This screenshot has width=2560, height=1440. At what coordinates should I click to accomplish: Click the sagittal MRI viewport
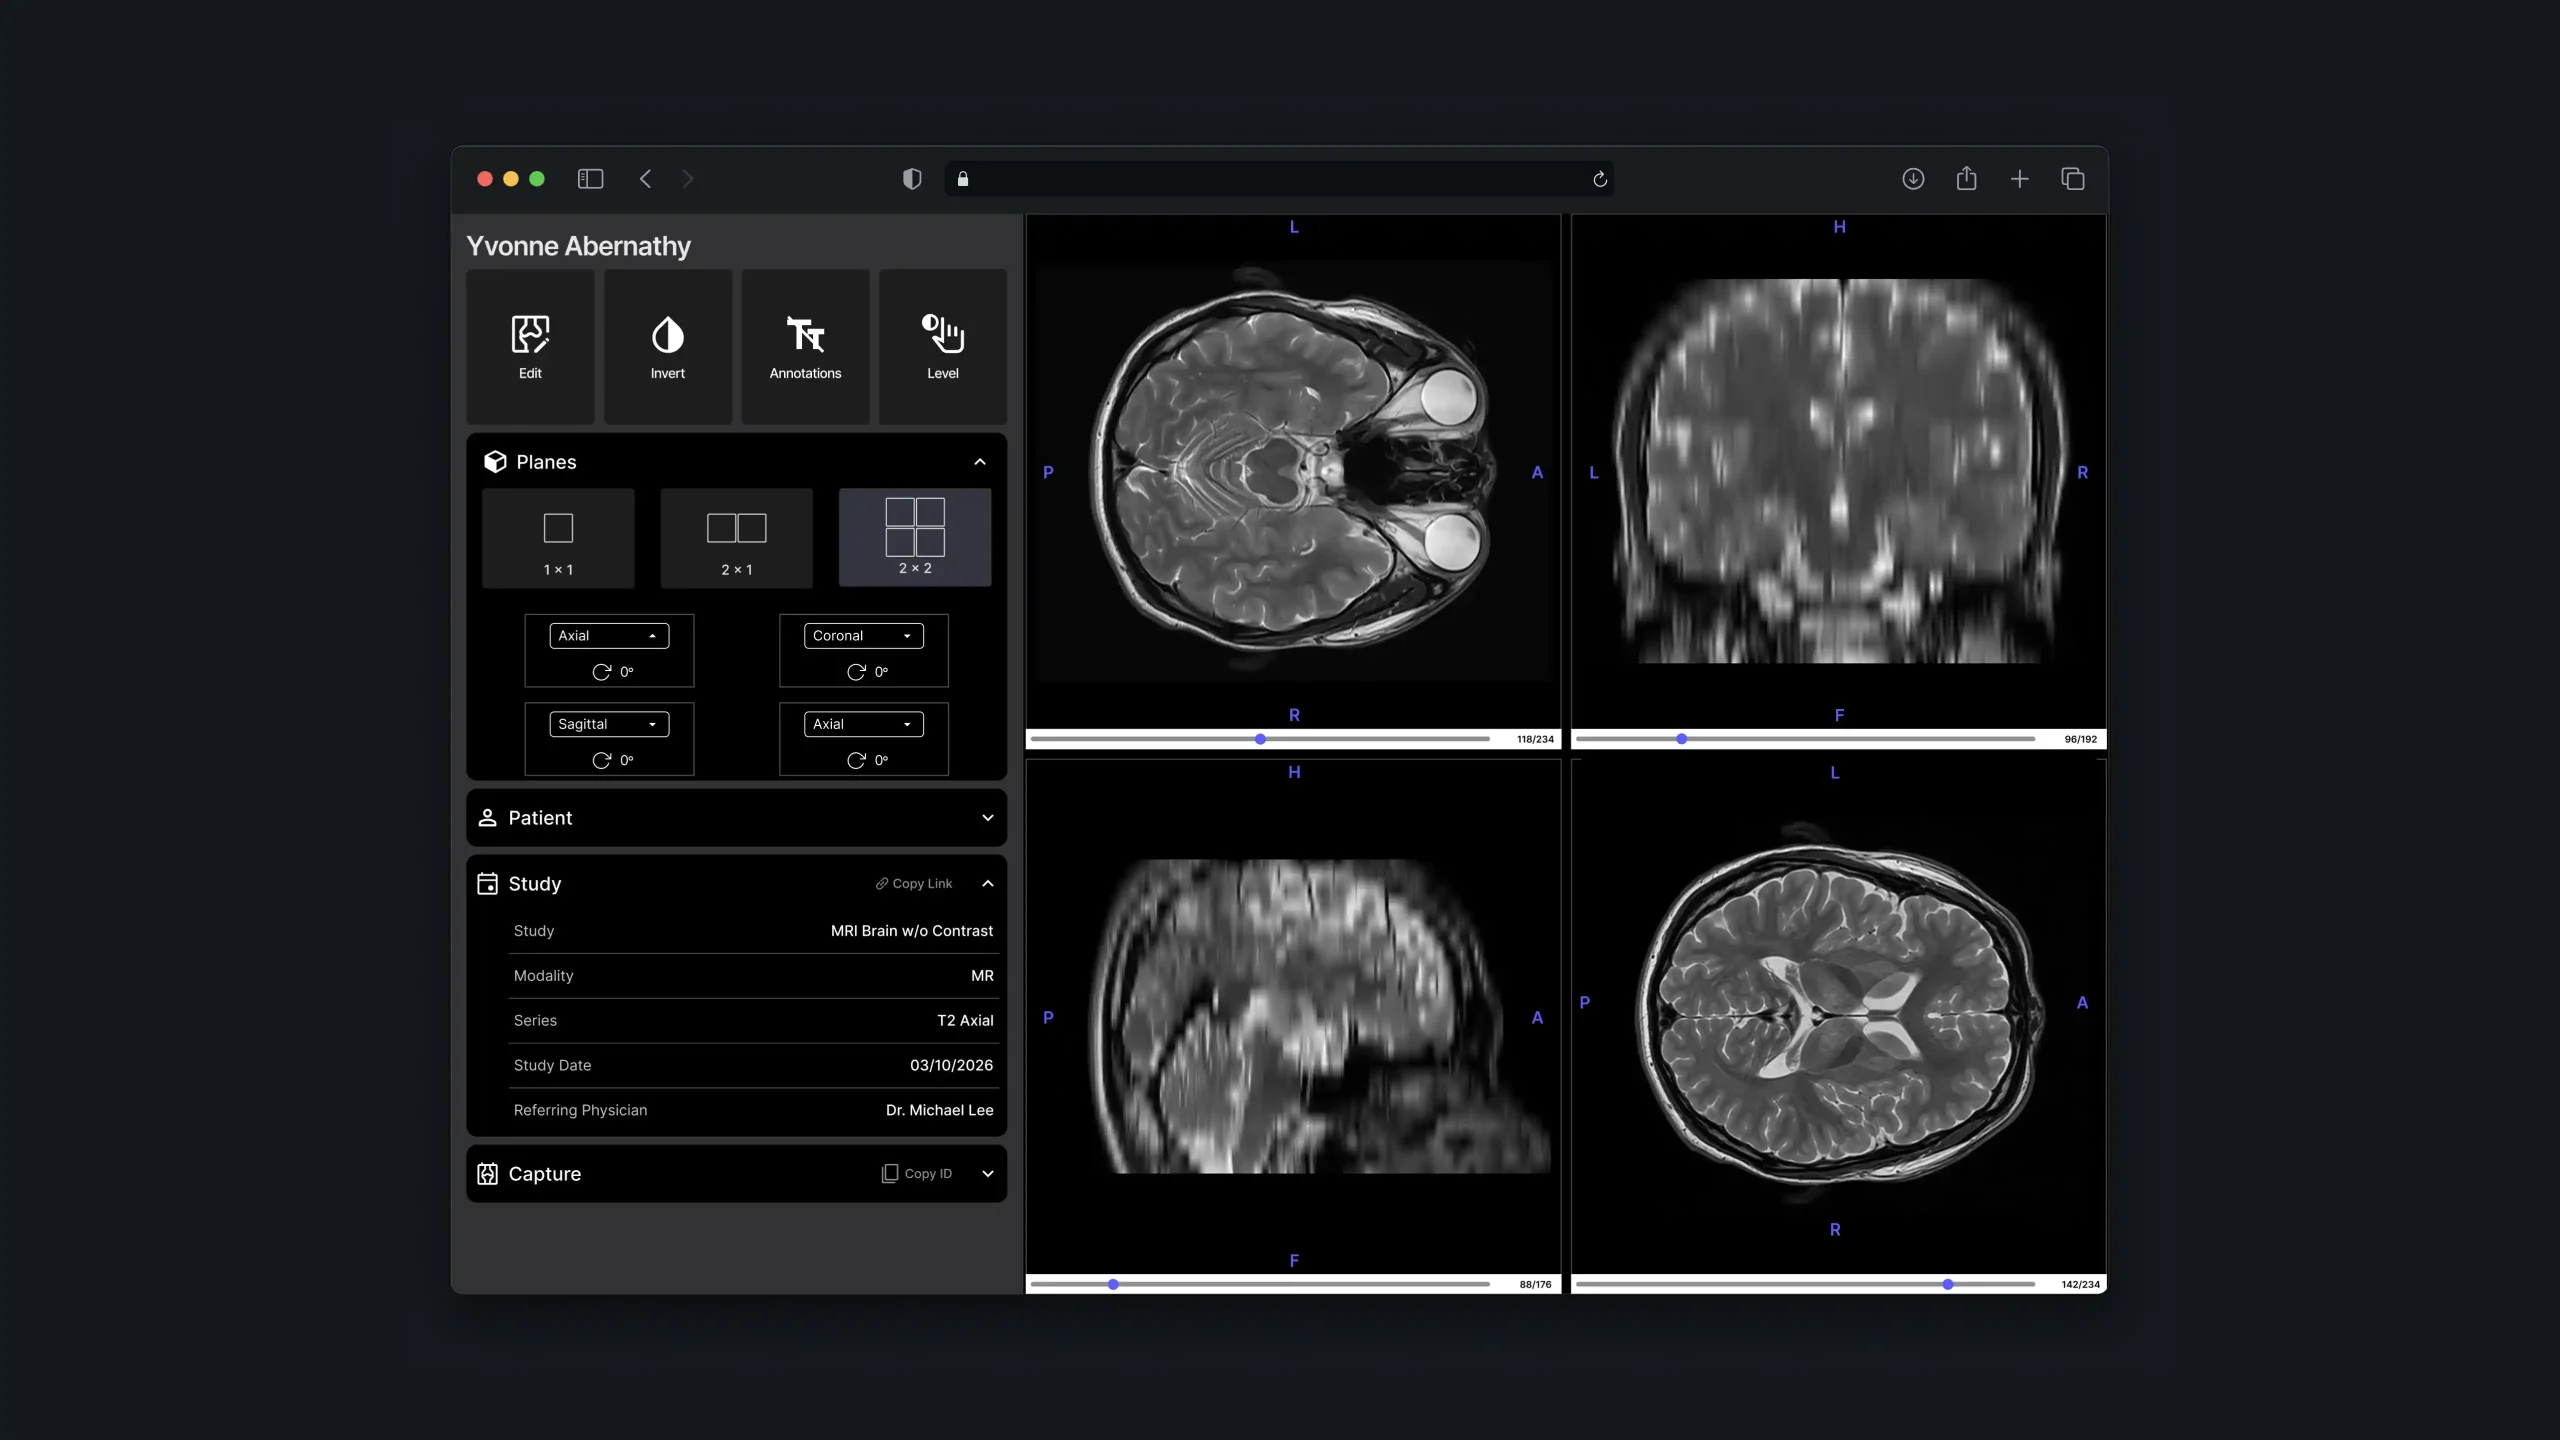coord(1293,1016)
